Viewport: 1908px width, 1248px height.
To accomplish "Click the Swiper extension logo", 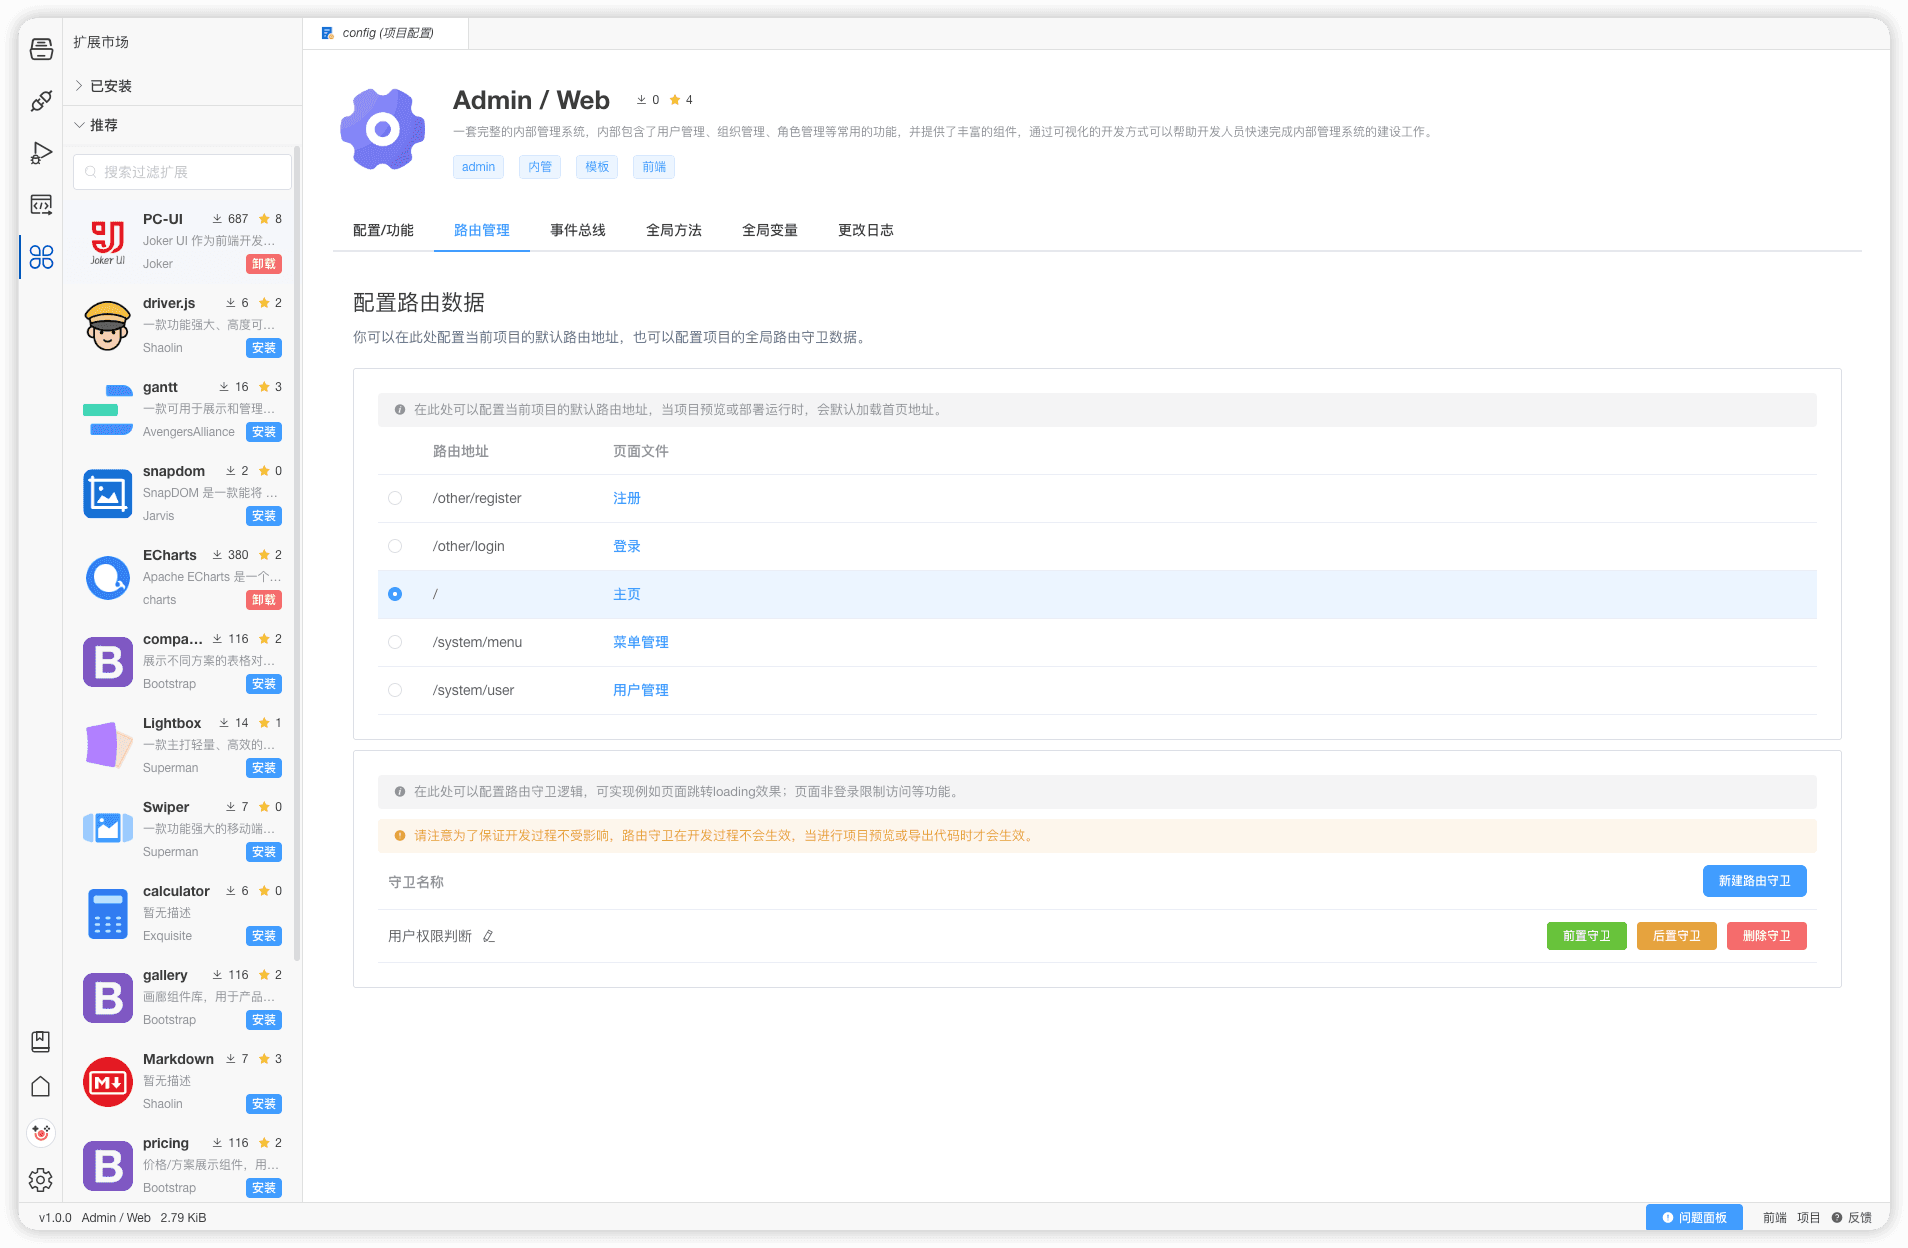I will [108, 829].
